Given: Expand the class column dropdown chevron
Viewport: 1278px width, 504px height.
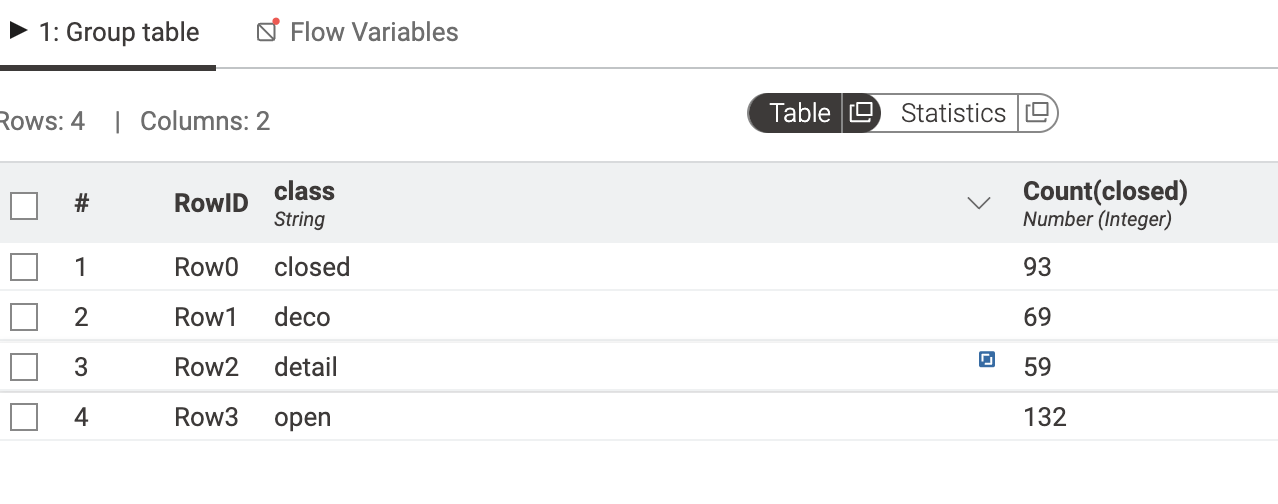Looking at the screenshot, I should 979,203.
